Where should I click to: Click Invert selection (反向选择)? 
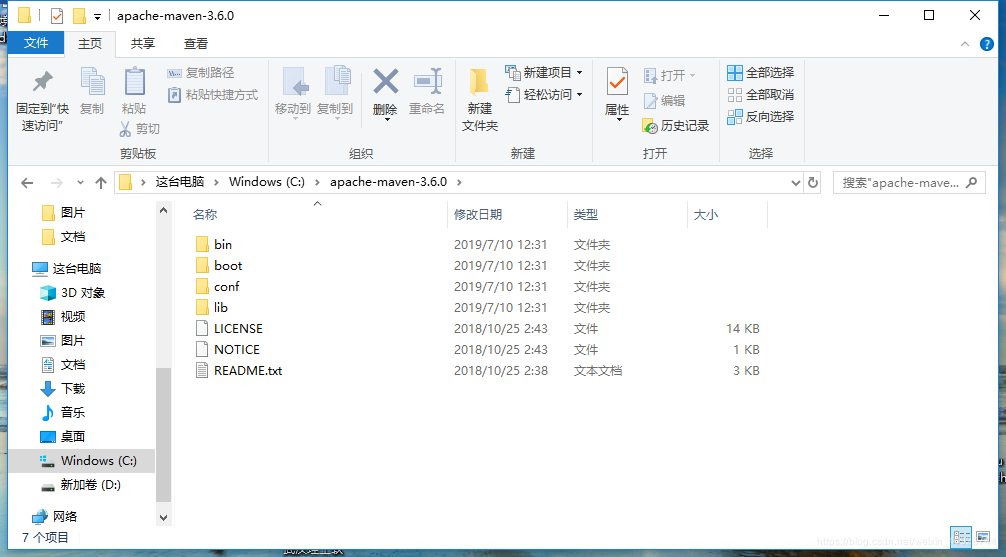click(761, 117)
